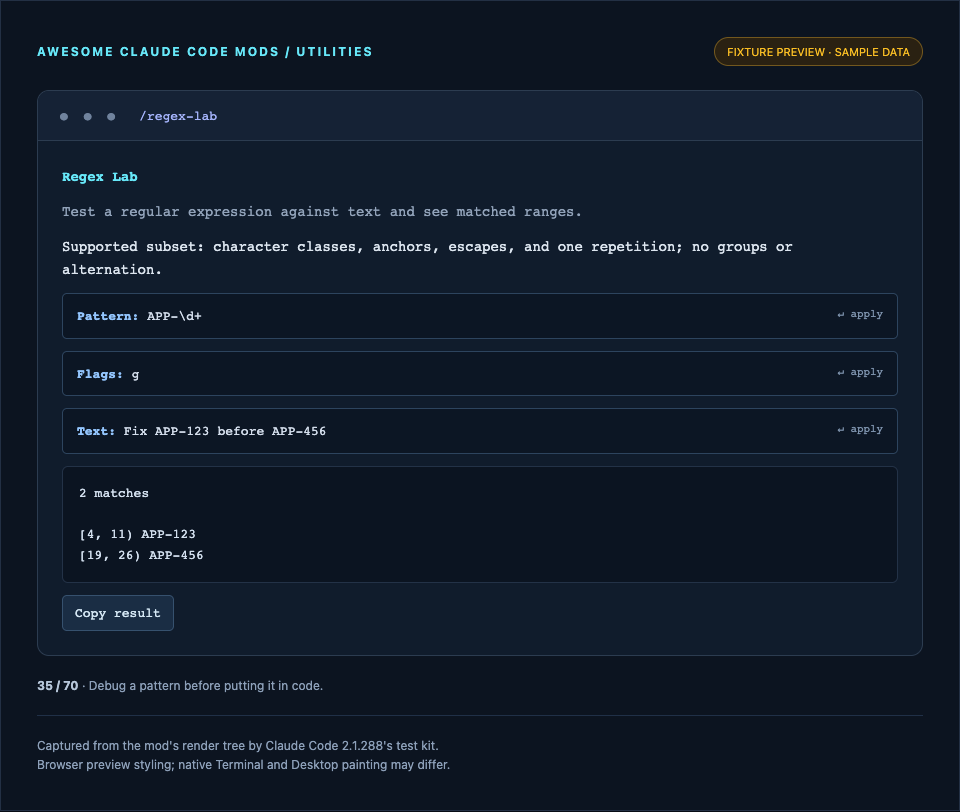Apply the Text field value
The width and height of the screenshot is (960, 812).
[x=860, y=429]
